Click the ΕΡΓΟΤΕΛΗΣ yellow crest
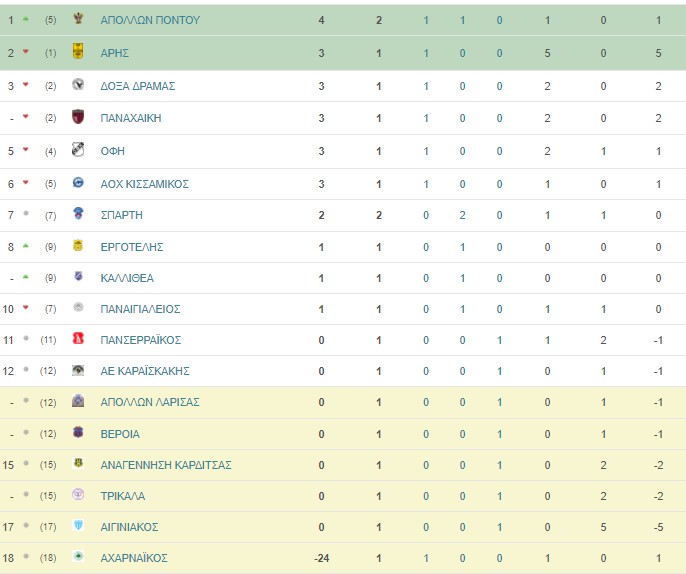 pos(78,245)
